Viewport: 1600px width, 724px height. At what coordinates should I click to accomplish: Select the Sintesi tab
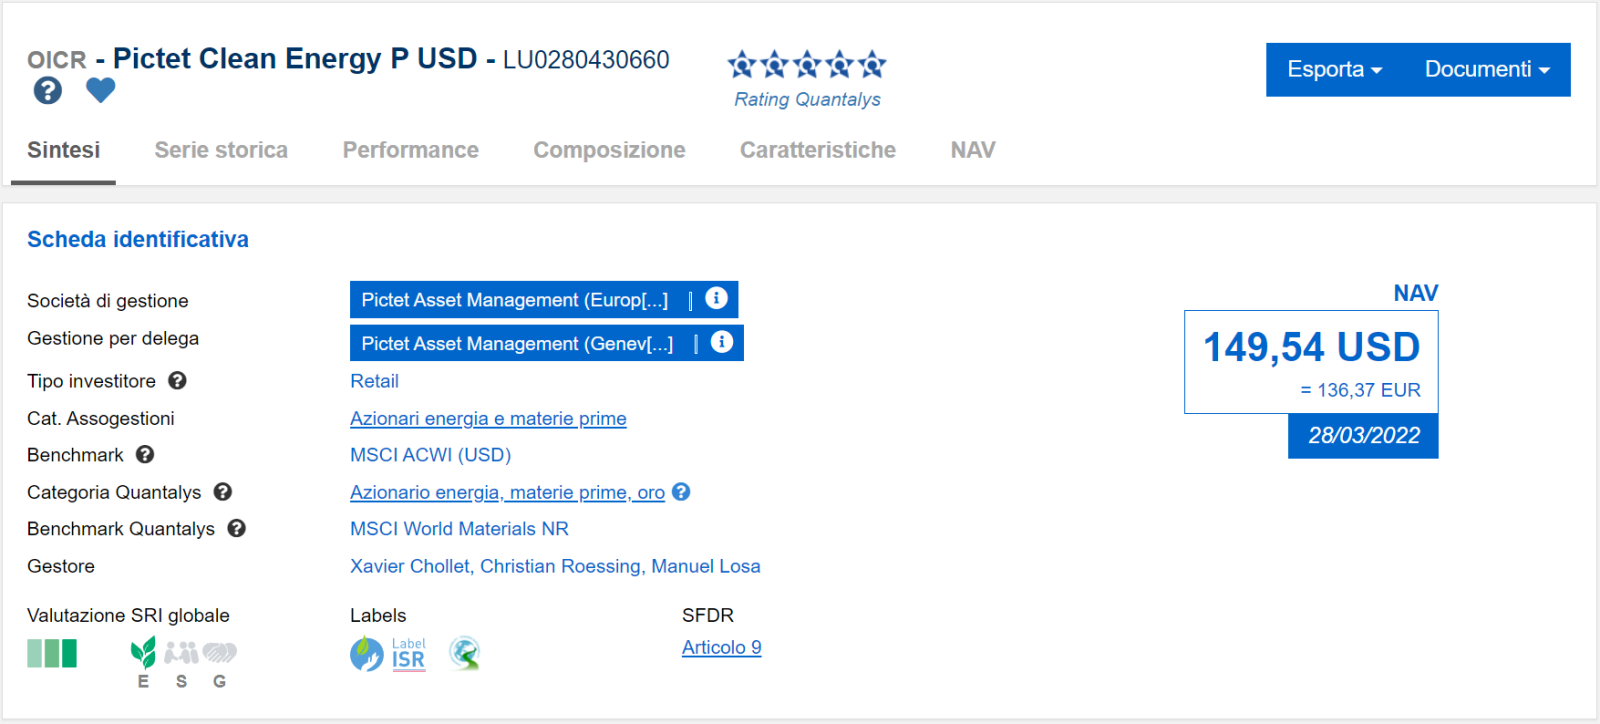coord(63,151)
